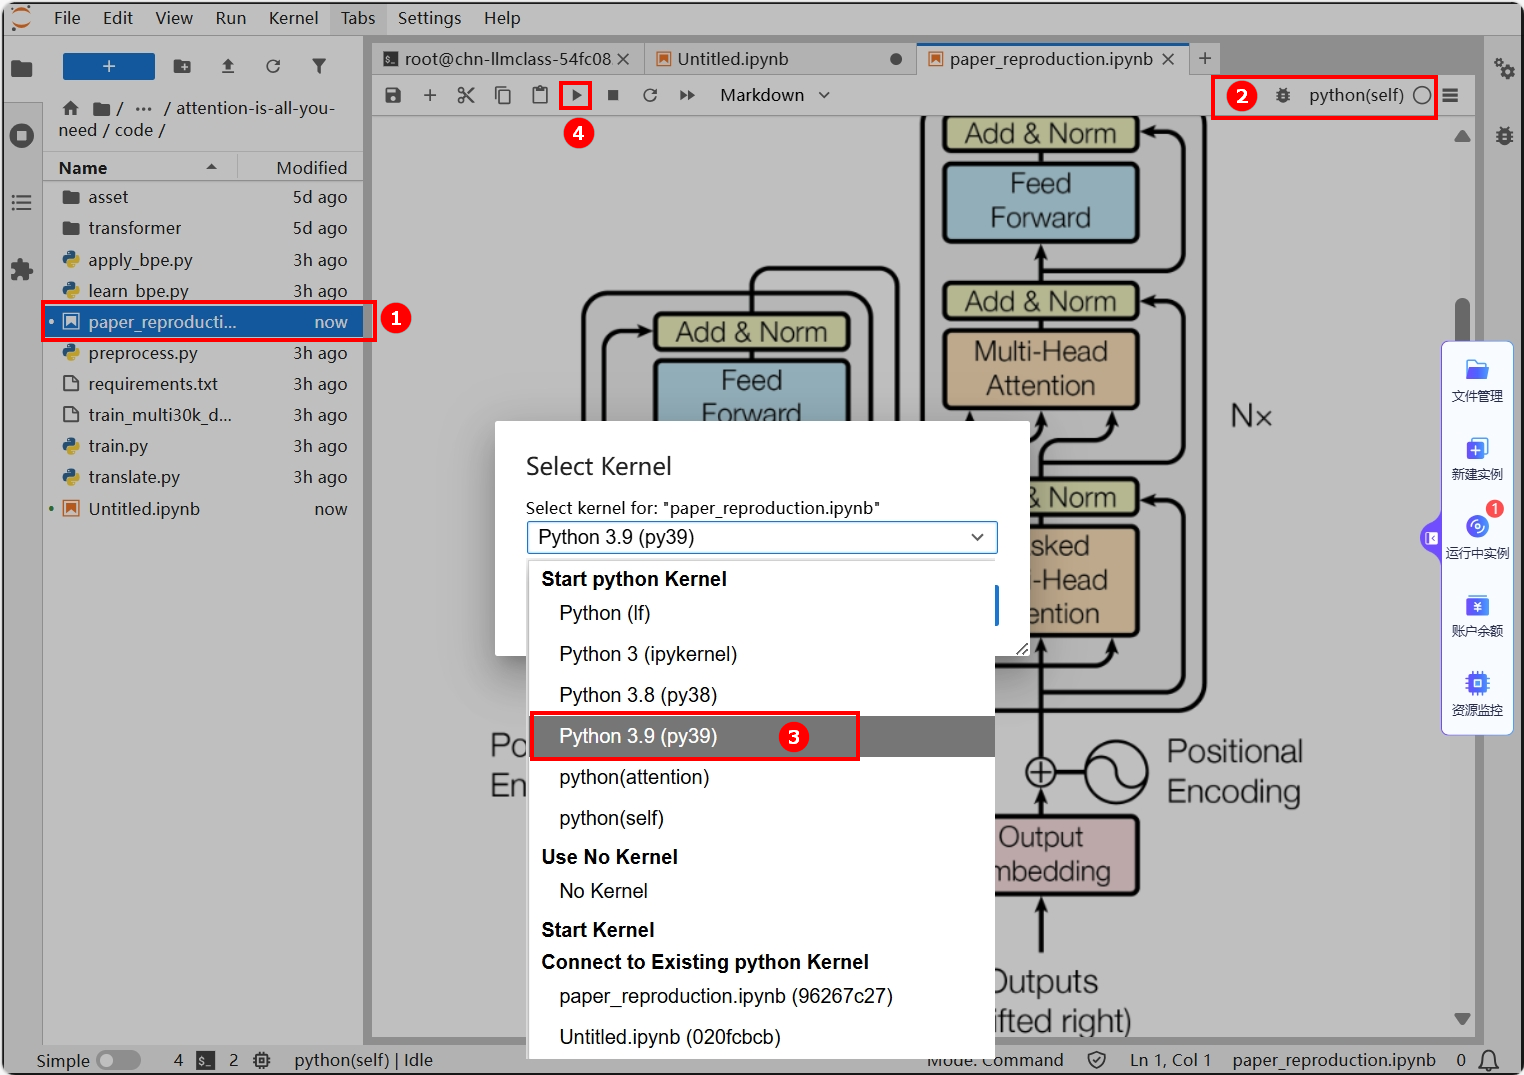Click the Run selected cell play button
This screenshot has height=1075, width=1524.
[x=576, y=95]
